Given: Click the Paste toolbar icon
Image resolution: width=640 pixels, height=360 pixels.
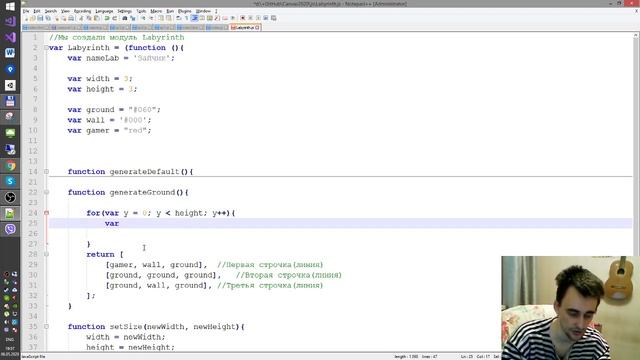Looking at the screenshot, I should (x=97, y=18).
